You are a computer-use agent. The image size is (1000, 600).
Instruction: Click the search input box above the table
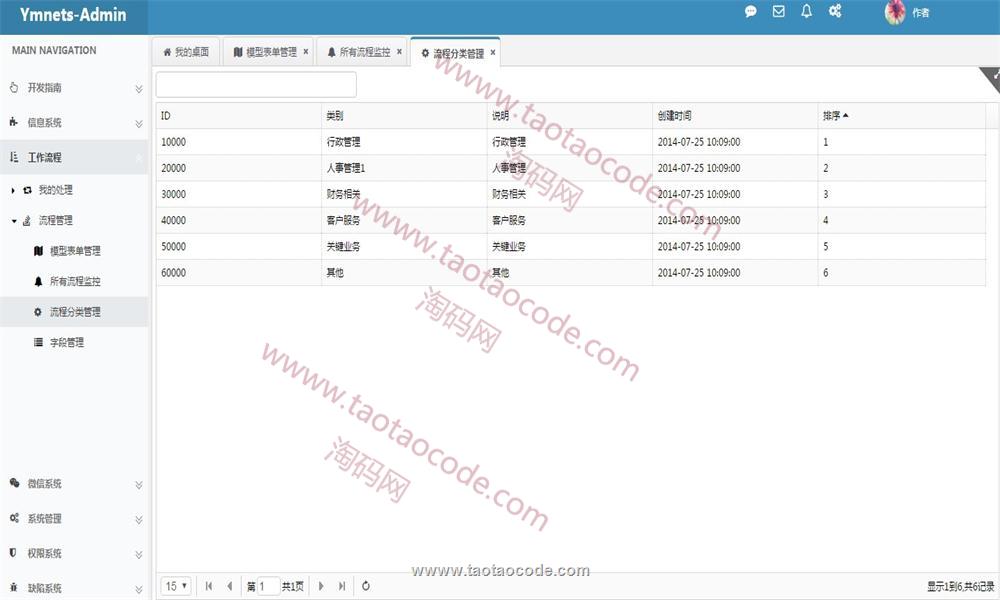tap(256, 85)
